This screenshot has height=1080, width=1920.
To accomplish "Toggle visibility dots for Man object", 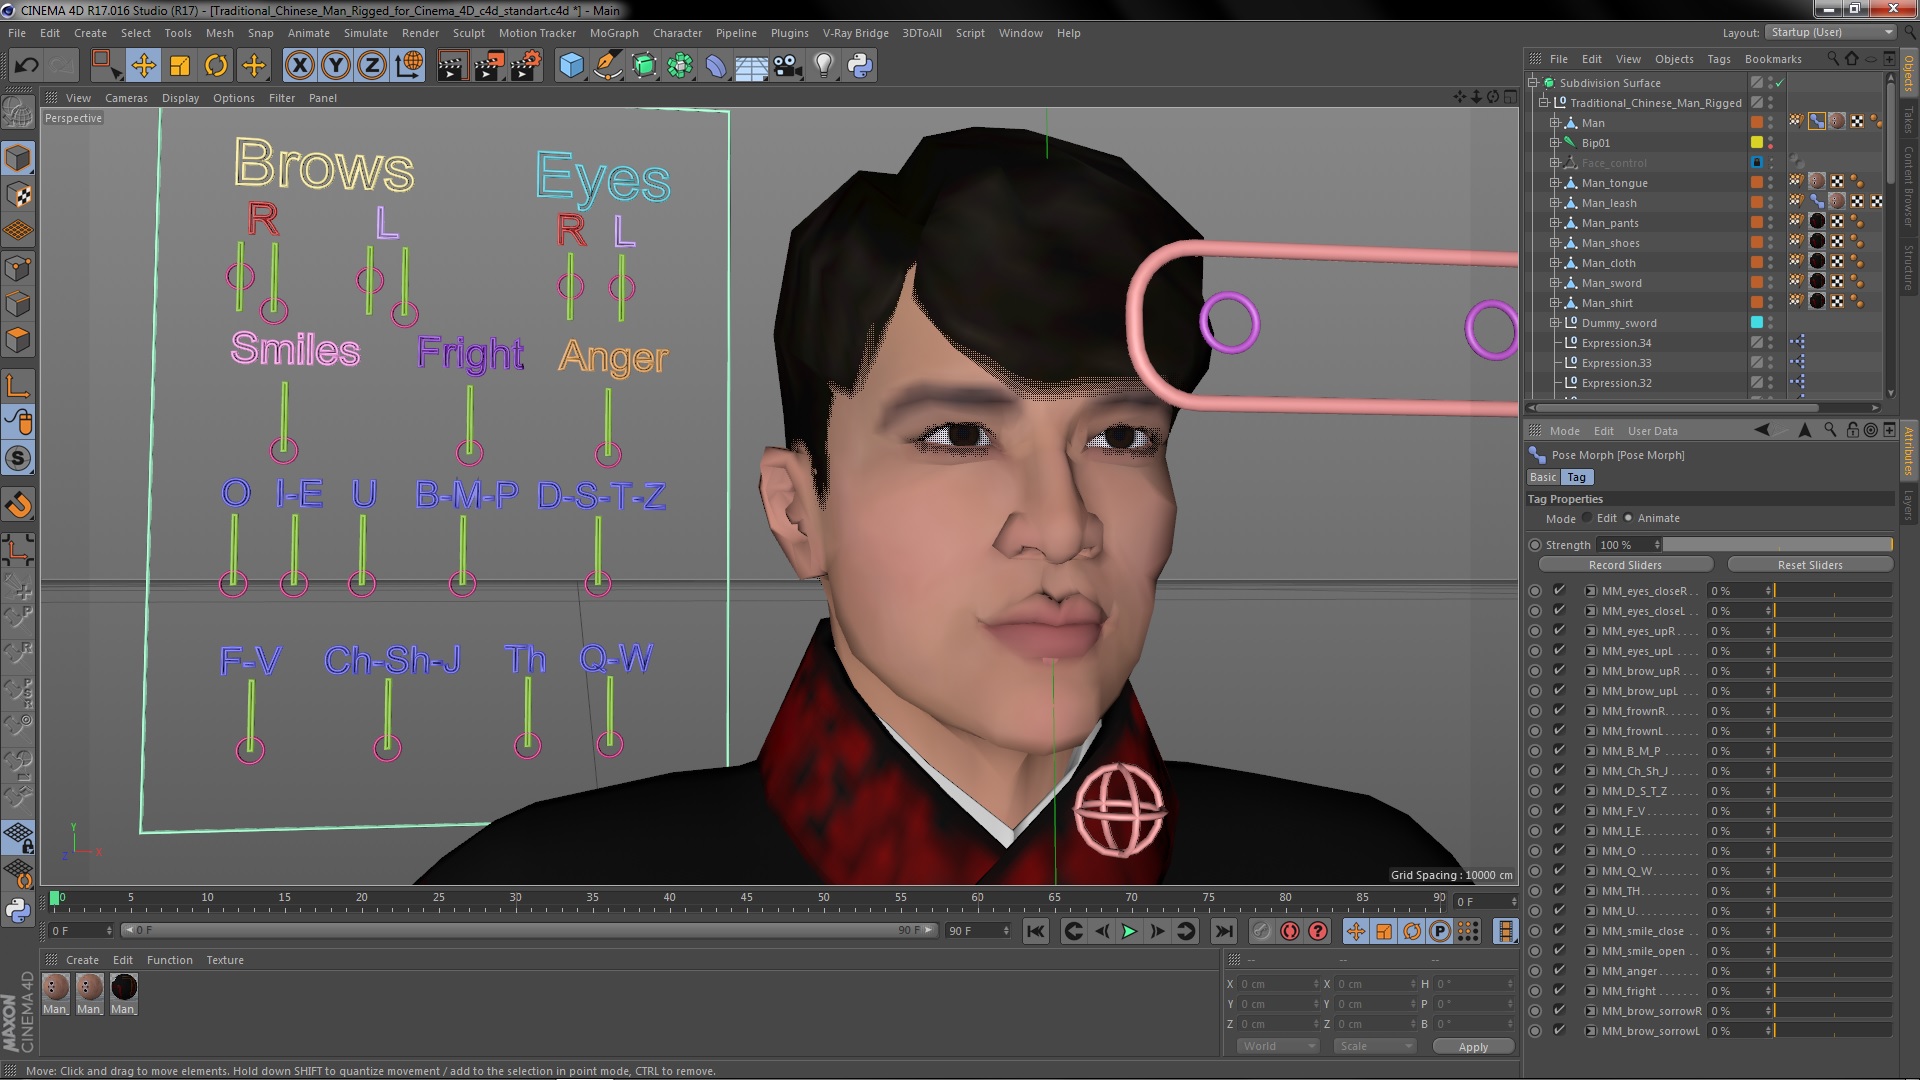I will (x=1770, y=122).
